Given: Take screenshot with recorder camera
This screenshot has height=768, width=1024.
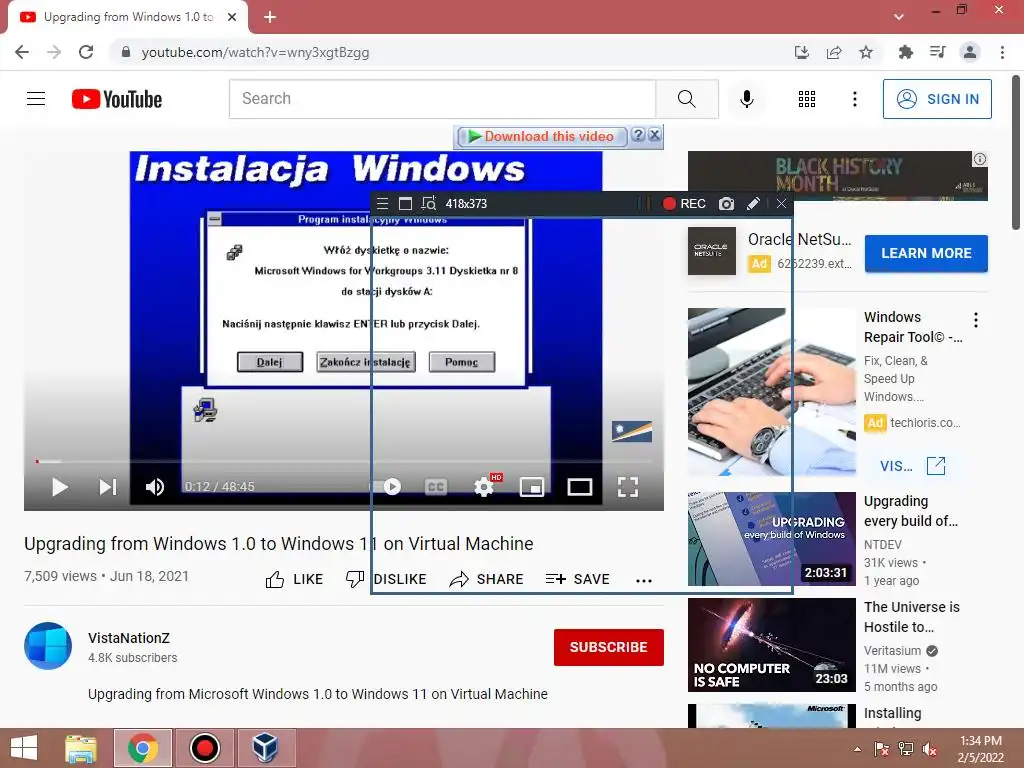Looking at the screenshot, I should coord(726,204).
